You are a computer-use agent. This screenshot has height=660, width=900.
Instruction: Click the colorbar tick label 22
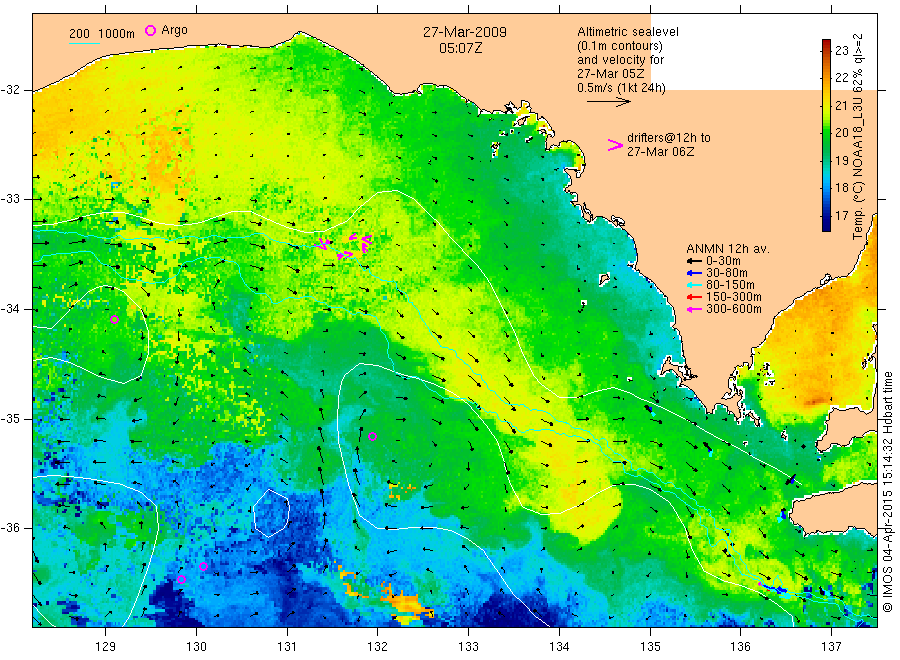coord(841,78)
